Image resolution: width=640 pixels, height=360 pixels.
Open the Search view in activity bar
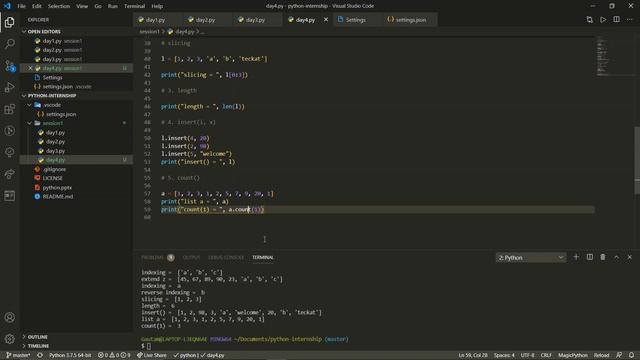tap(9, 44)
